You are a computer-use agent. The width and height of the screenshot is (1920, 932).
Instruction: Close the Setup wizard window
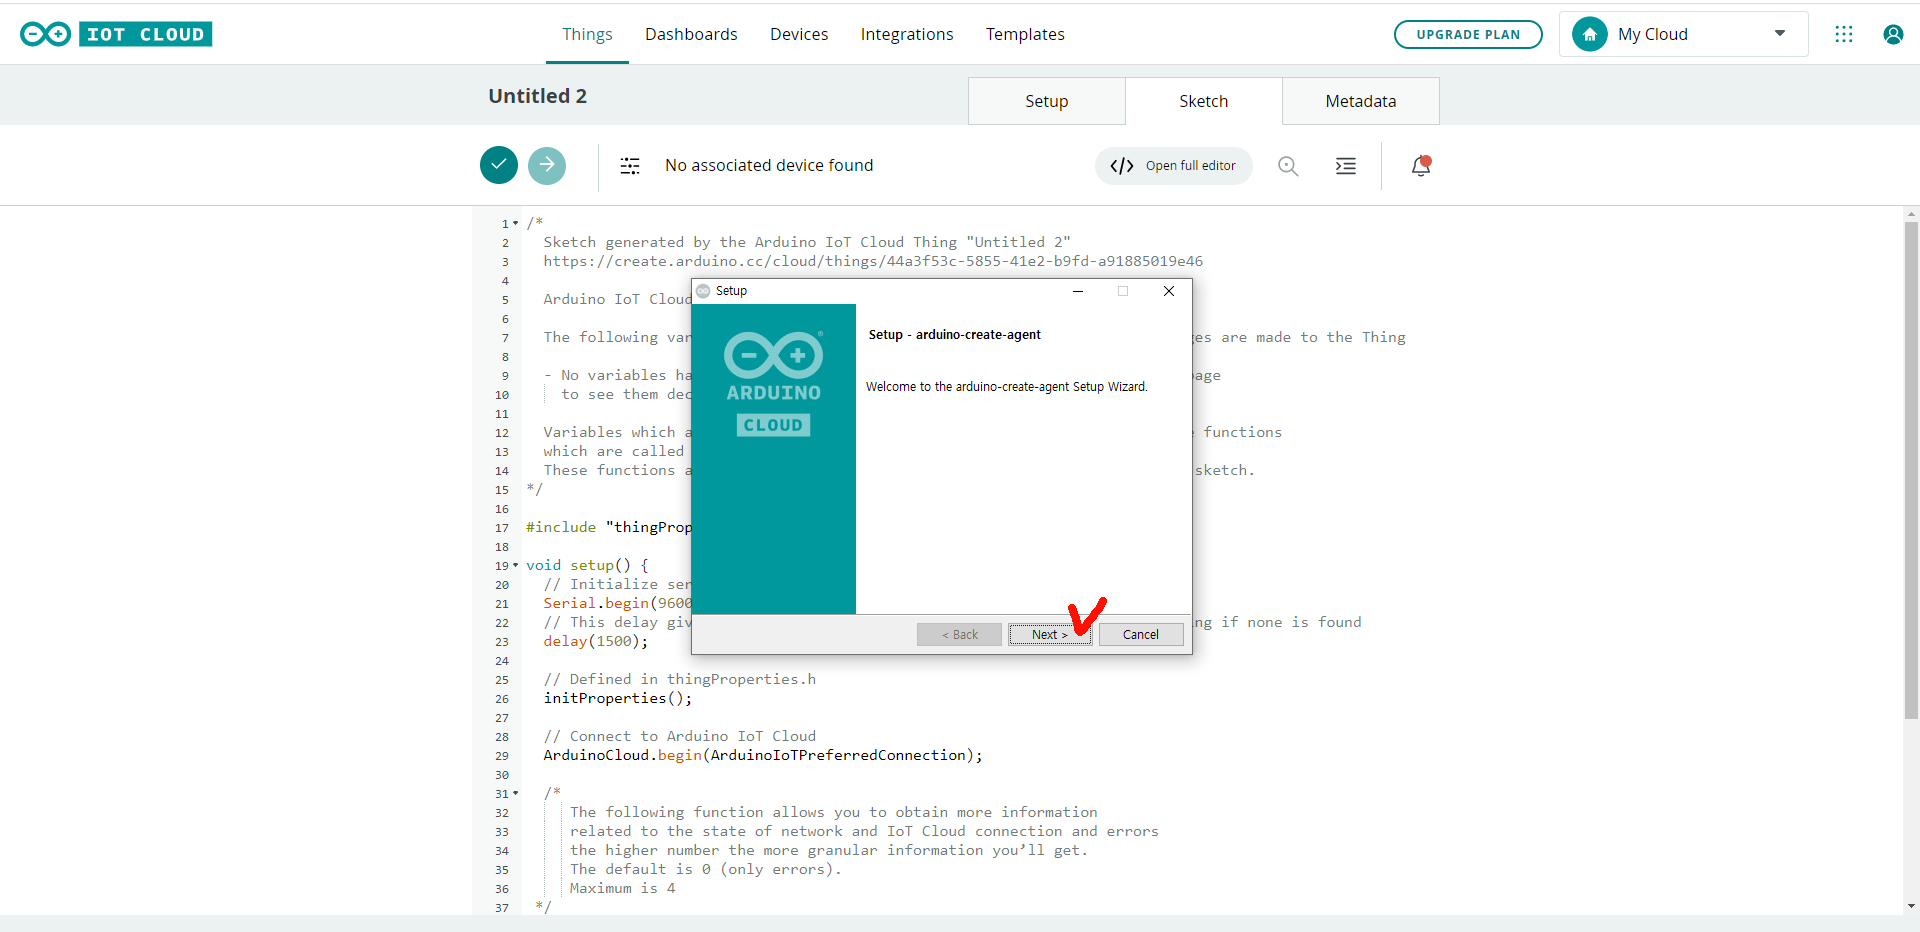click(1169, 291)
